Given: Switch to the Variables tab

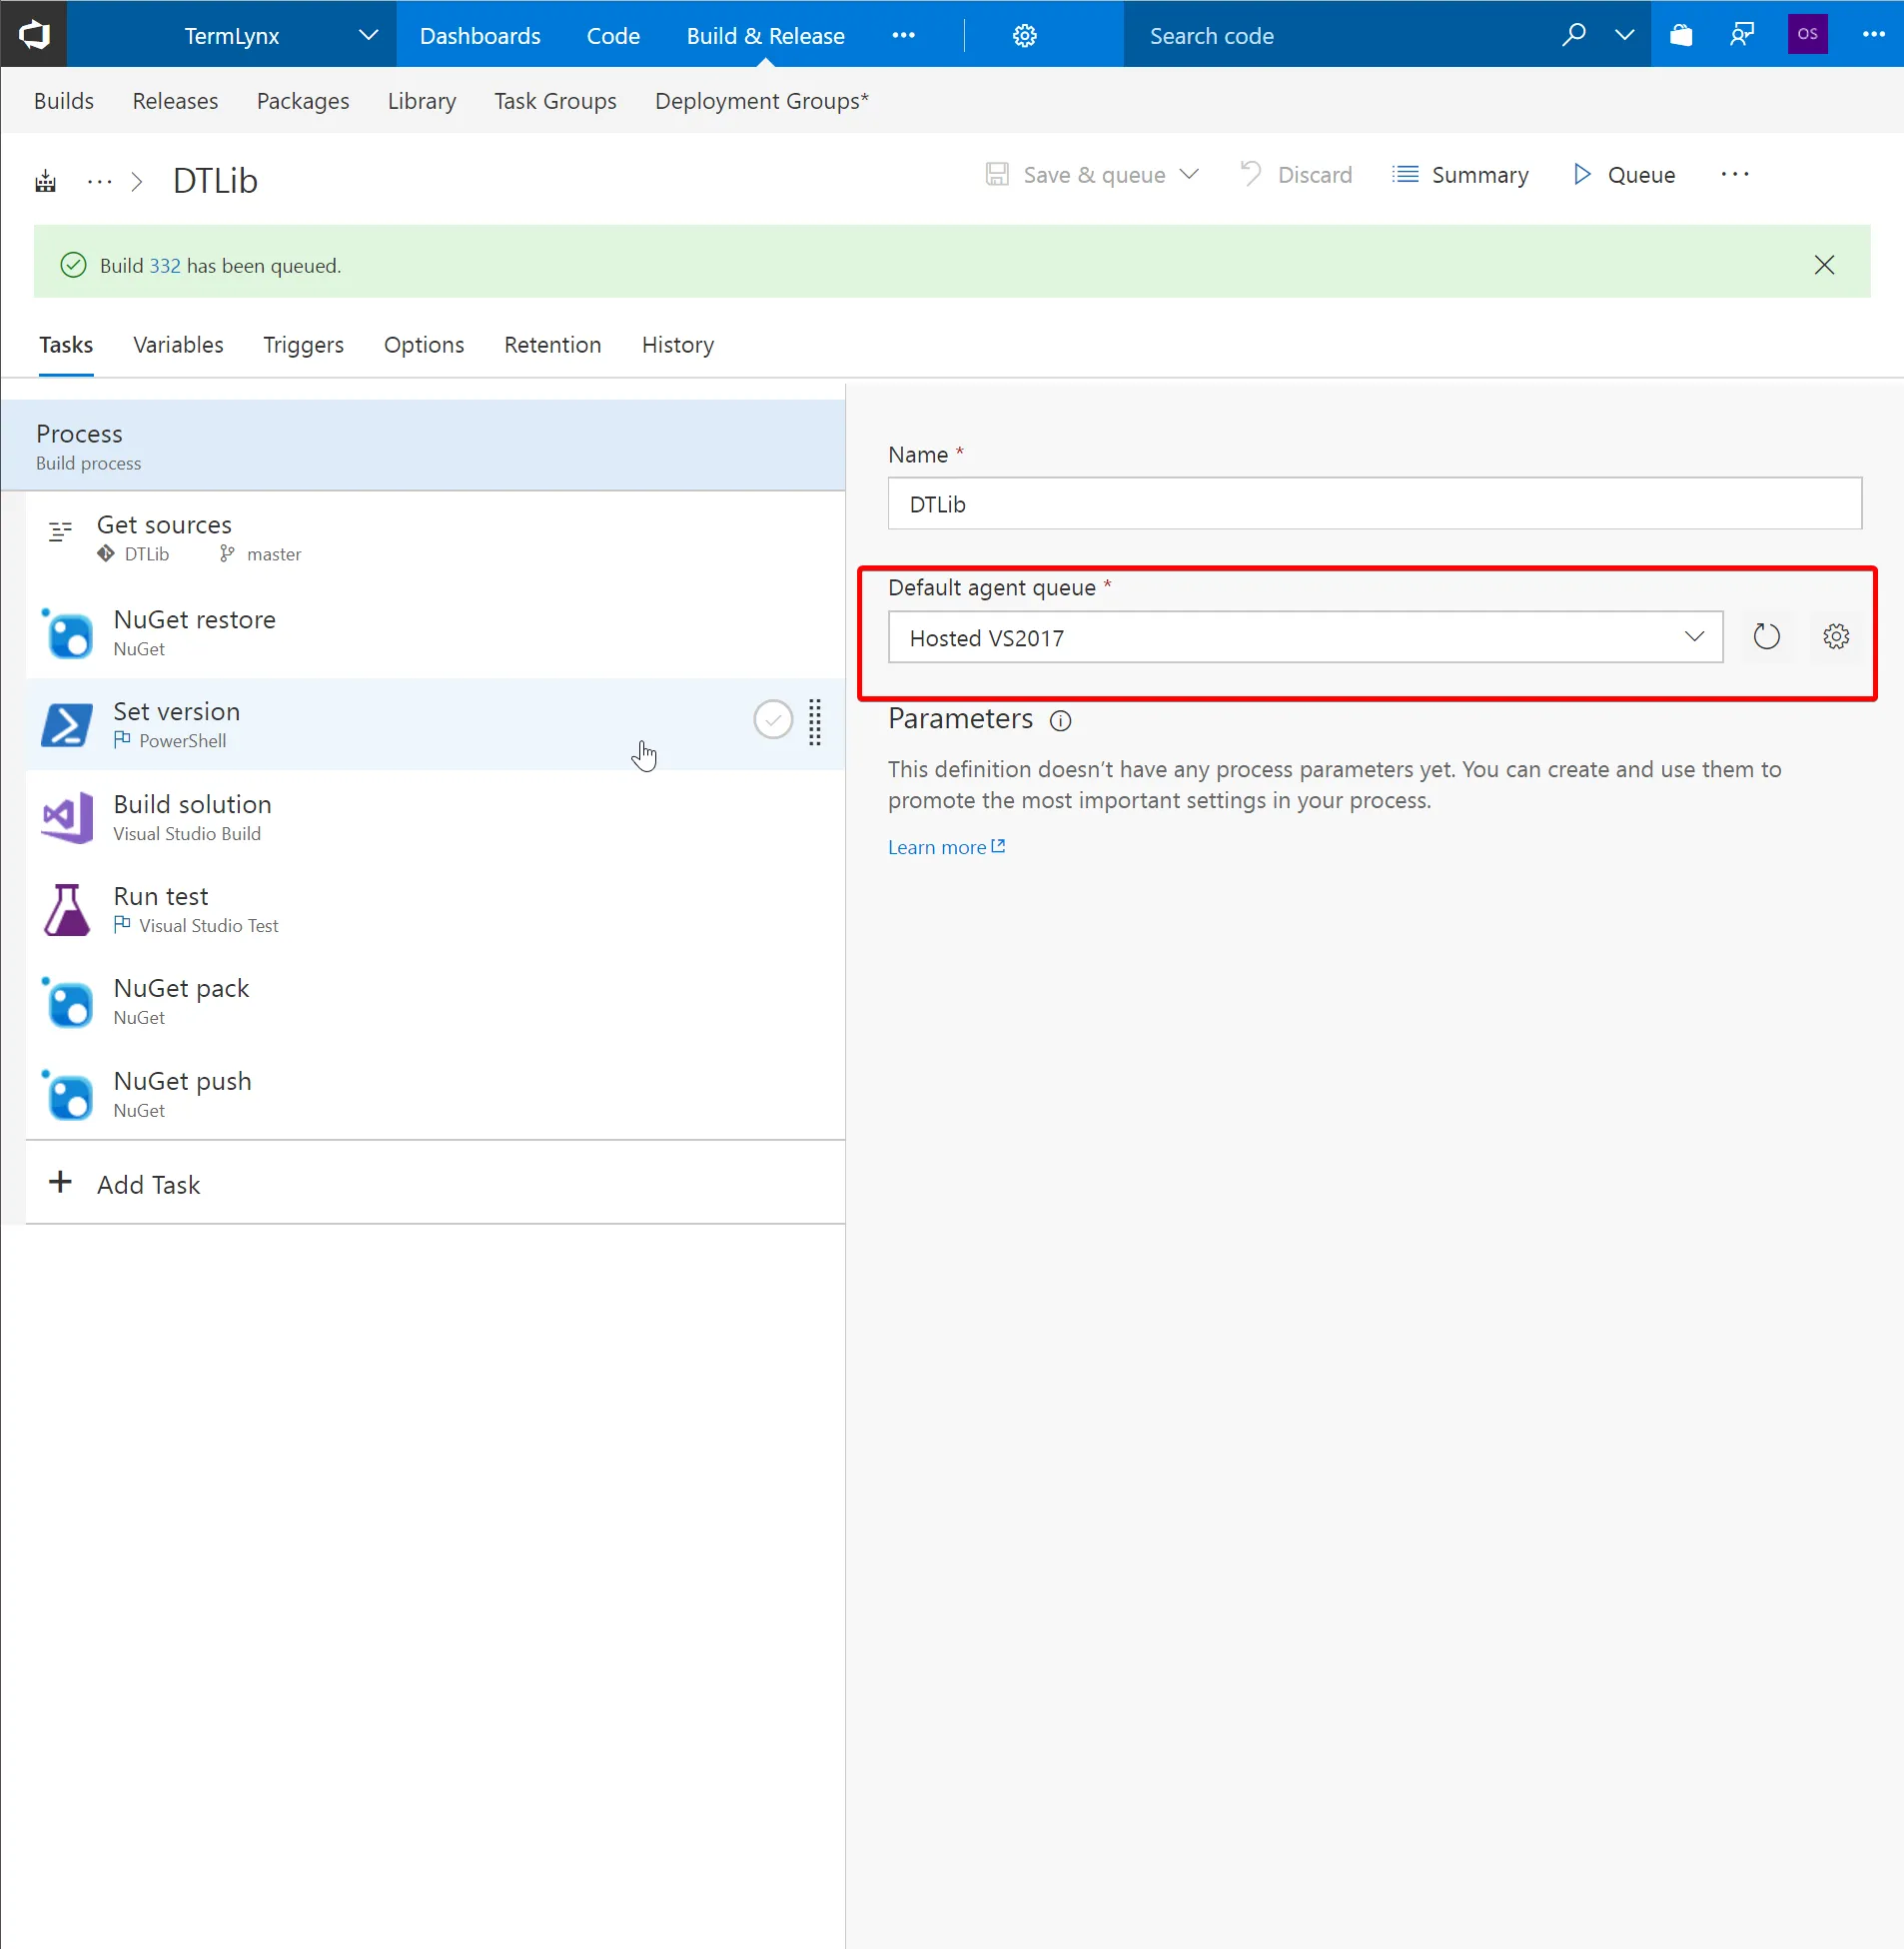Looking at the screenshot, I should tap(178, 345).
